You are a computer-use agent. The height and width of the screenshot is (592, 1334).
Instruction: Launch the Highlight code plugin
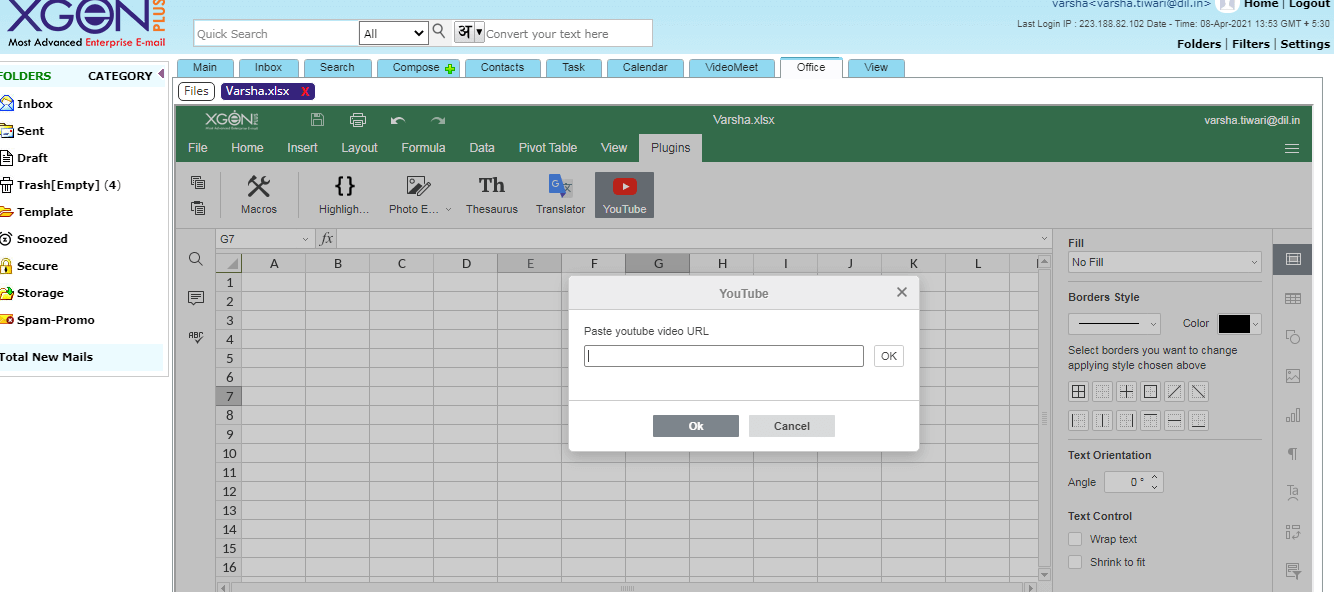coord(344,195)
